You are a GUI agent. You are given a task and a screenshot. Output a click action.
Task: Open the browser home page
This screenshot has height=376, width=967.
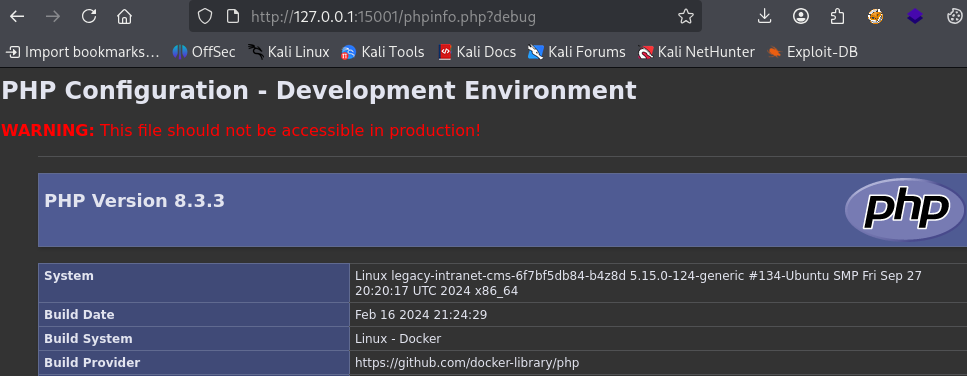(x=125, y=17)
